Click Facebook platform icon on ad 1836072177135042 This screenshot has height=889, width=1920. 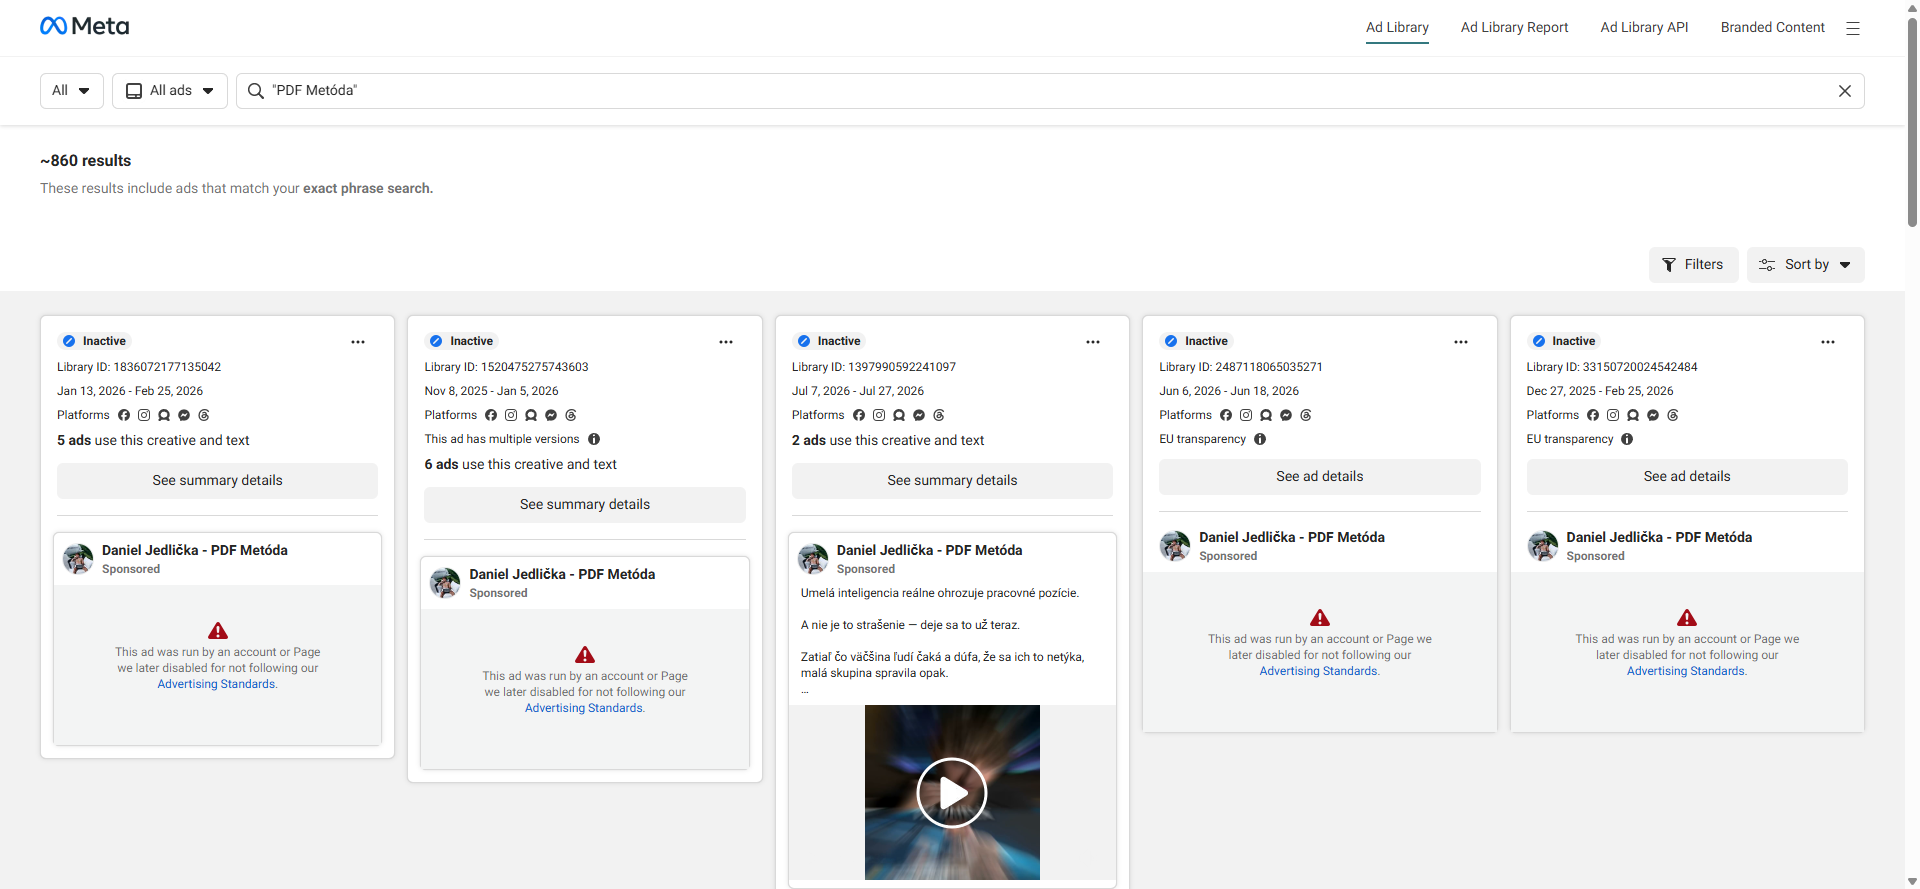click(x=124, y=415)
